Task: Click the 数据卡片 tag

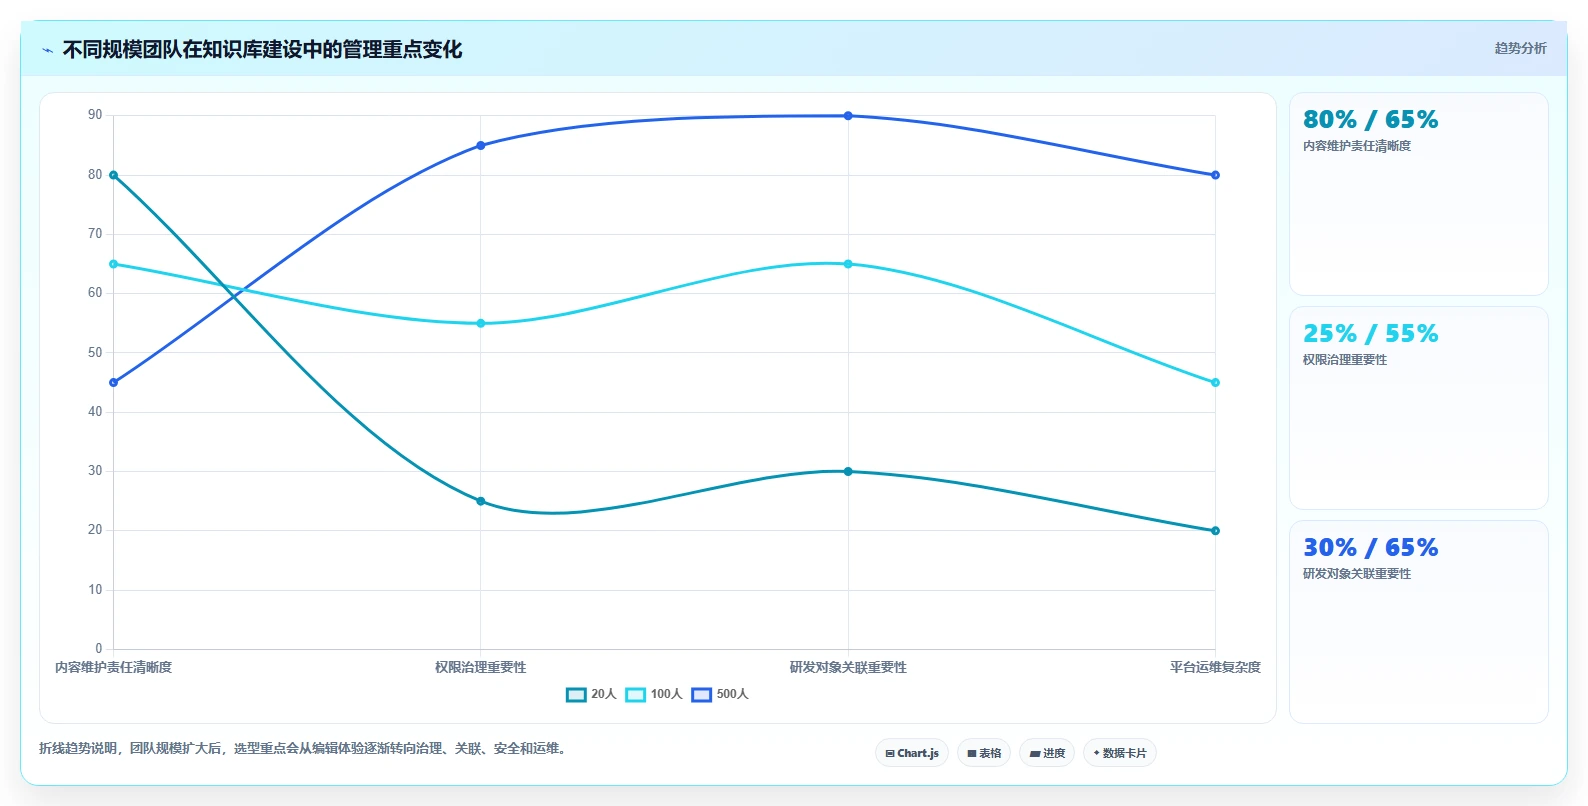Action: coord(1120,753)
